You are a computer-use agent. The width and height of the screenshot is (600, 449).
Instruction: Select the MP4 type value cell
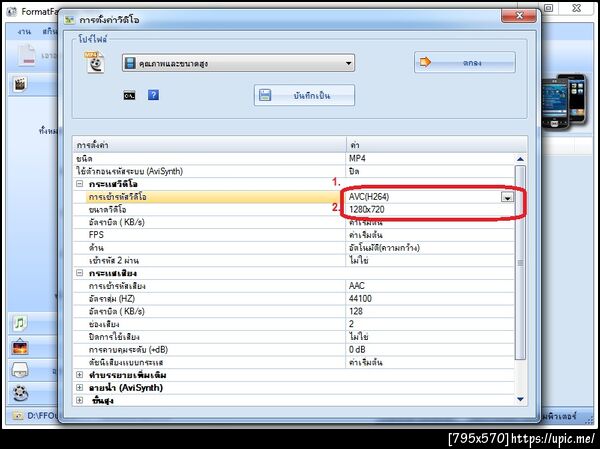(430, 158)
